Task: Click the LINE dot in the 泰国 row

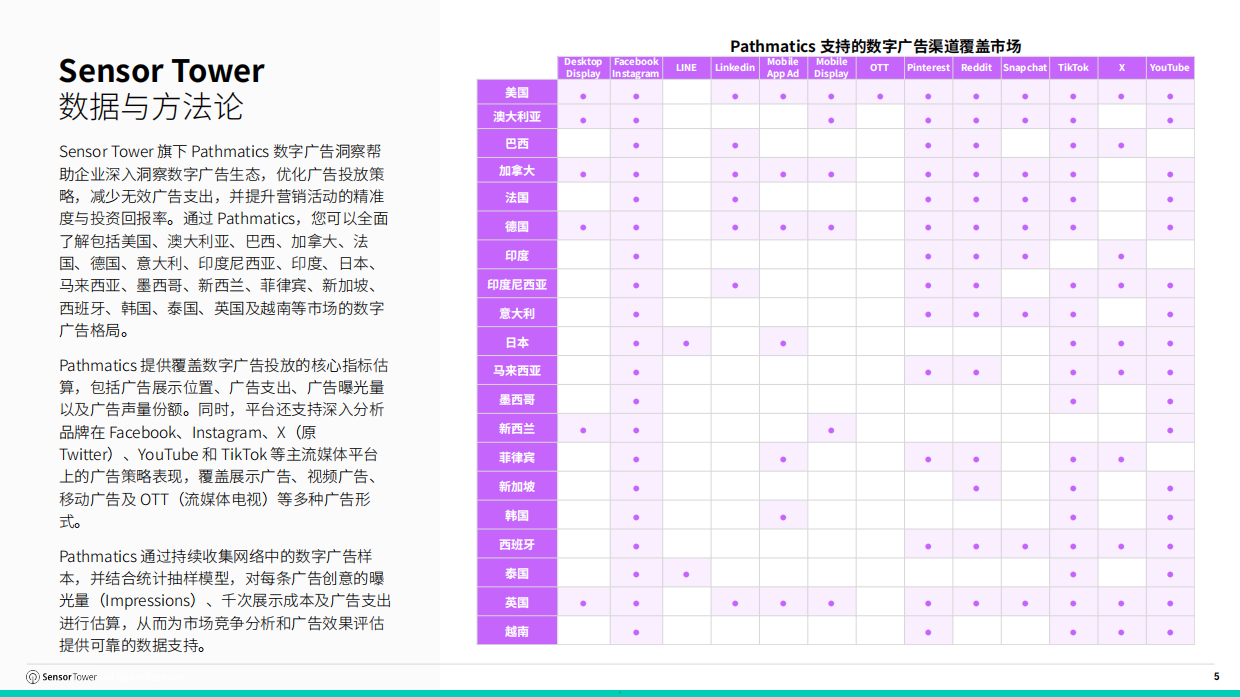Action: click(x=686, y=574)
